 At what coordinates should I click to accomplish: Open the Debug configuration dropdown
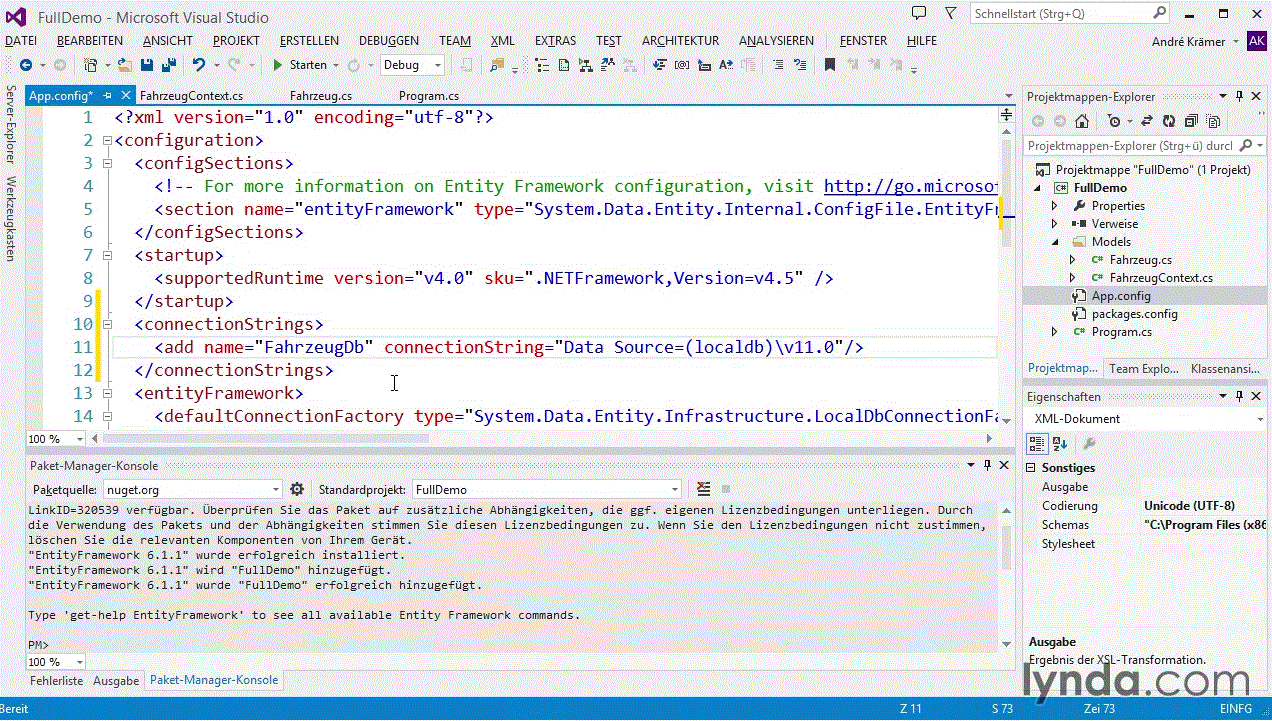coord(412,65)
